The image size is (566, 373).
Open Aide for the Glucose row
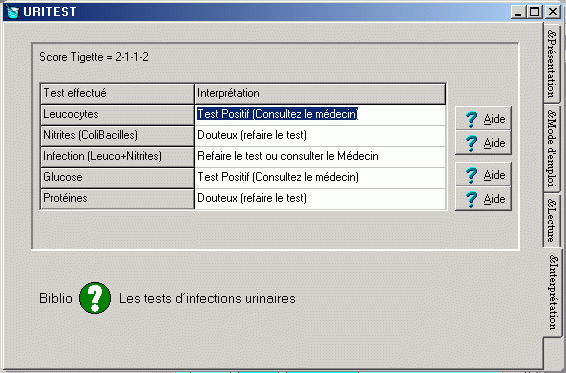coord(483,174)
